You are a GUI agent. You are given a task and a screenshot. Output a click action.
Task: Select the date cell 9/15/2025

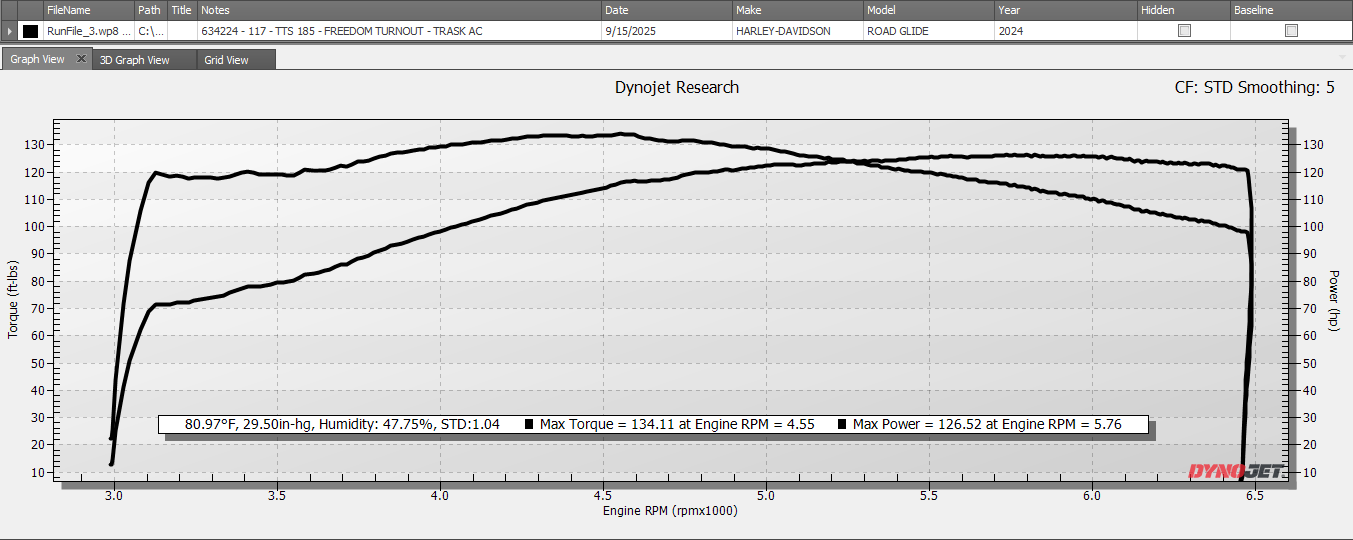(666, 31)
